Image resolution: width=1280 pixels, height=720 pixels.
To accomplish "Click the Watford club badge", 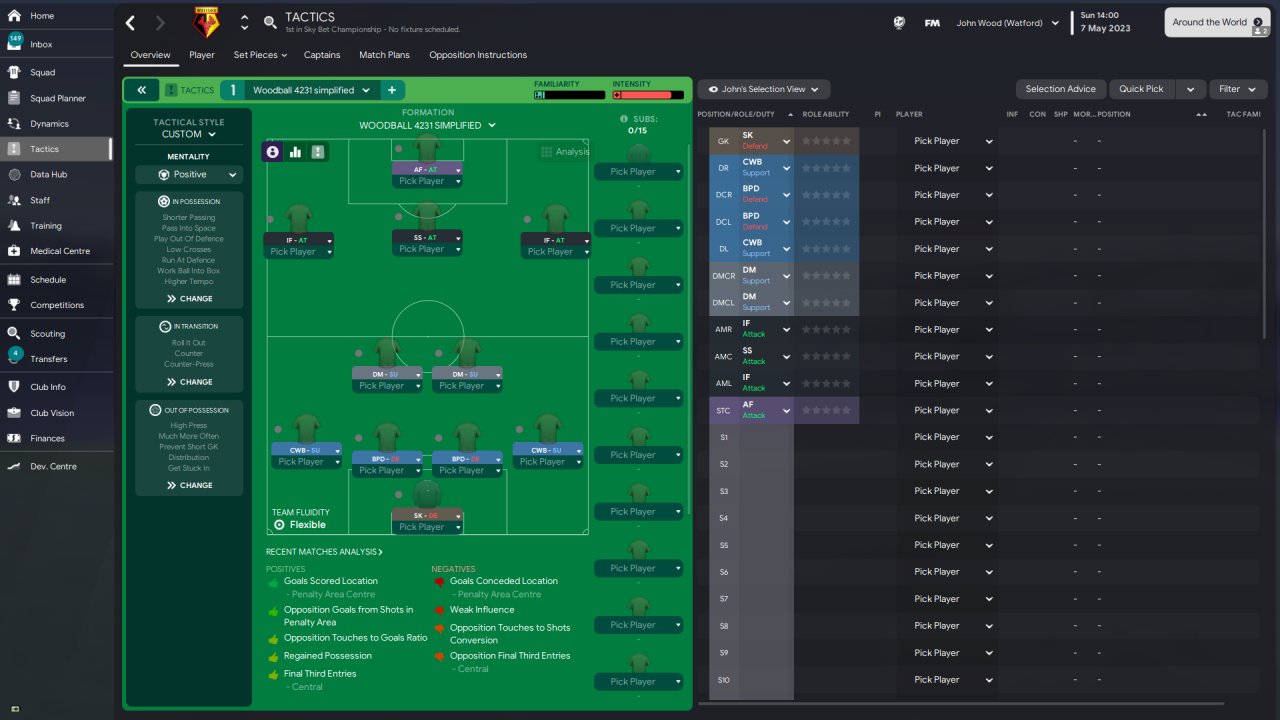I will [206, 22].
